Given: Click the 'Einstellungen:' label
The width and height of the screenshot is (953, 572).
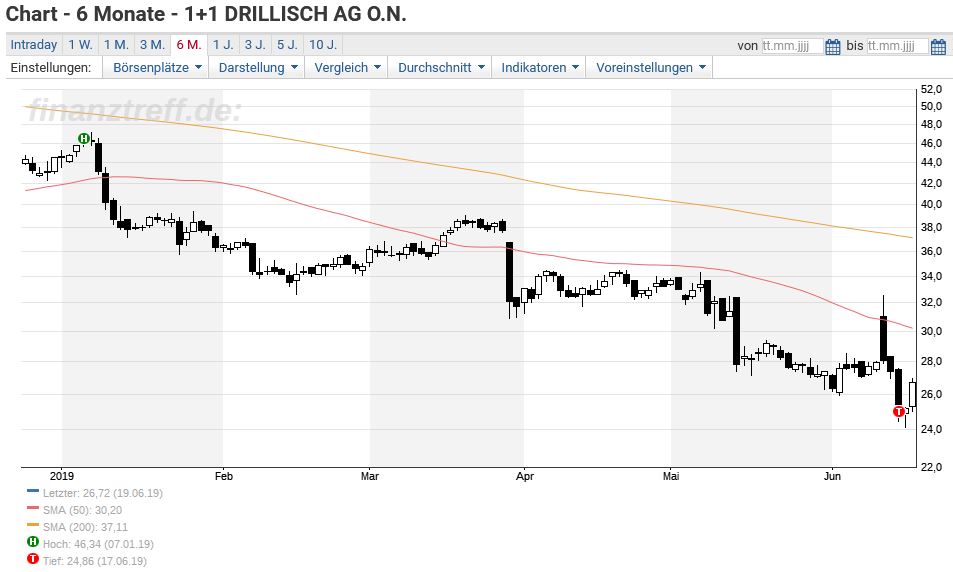Looking at the screenshot, I should [x=51, y=67].
